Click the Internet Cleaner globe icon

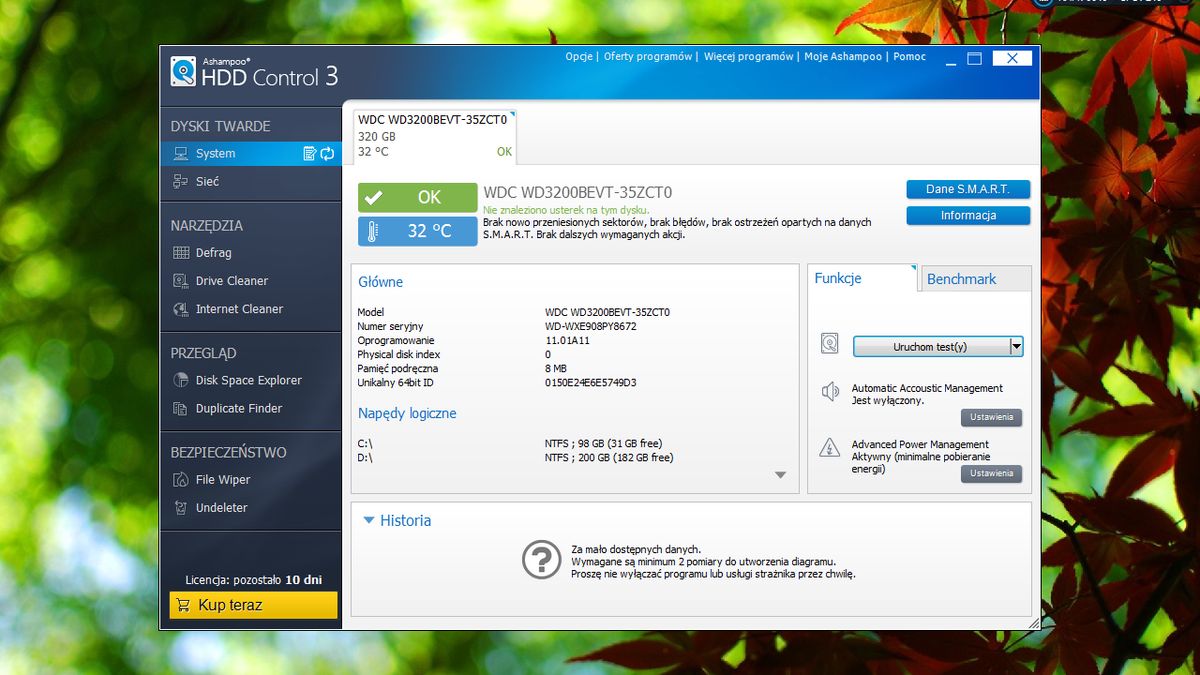click(181, 309)
